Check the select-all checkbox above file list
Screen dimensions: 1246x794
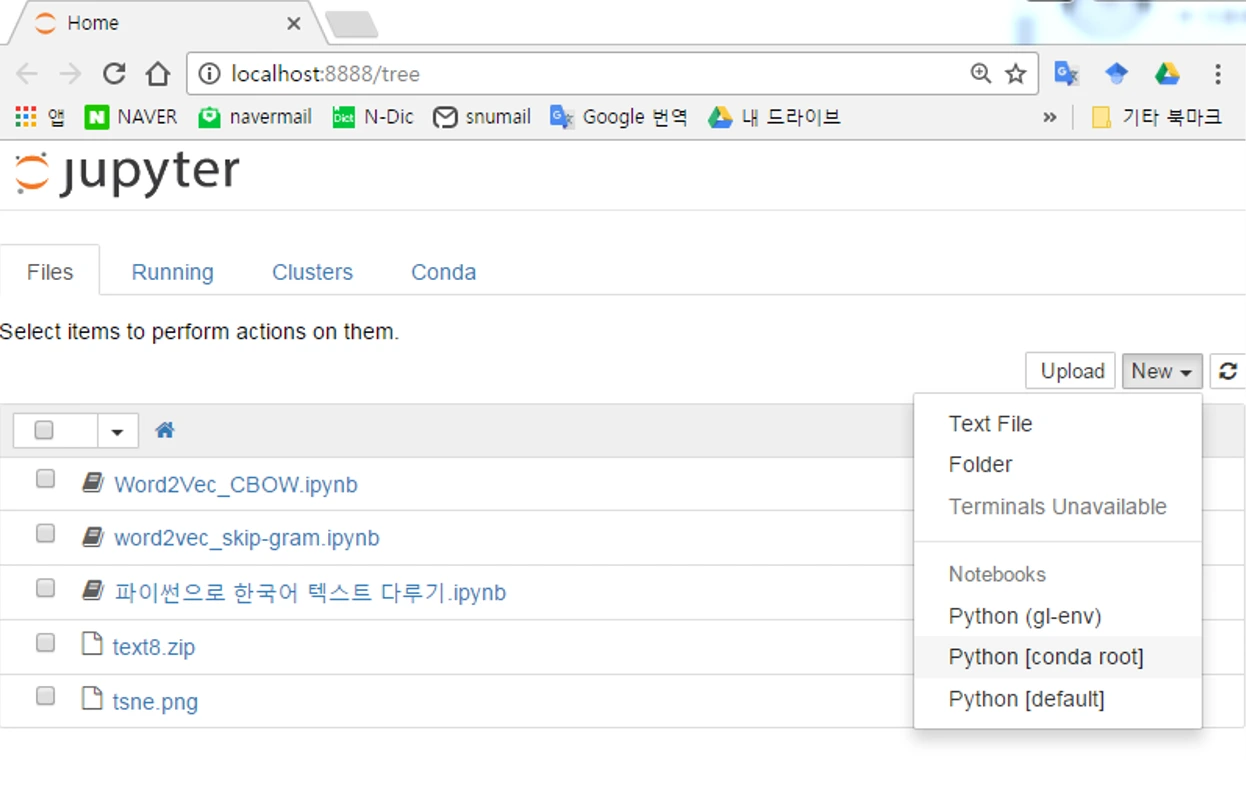click(x=44, y=429)
